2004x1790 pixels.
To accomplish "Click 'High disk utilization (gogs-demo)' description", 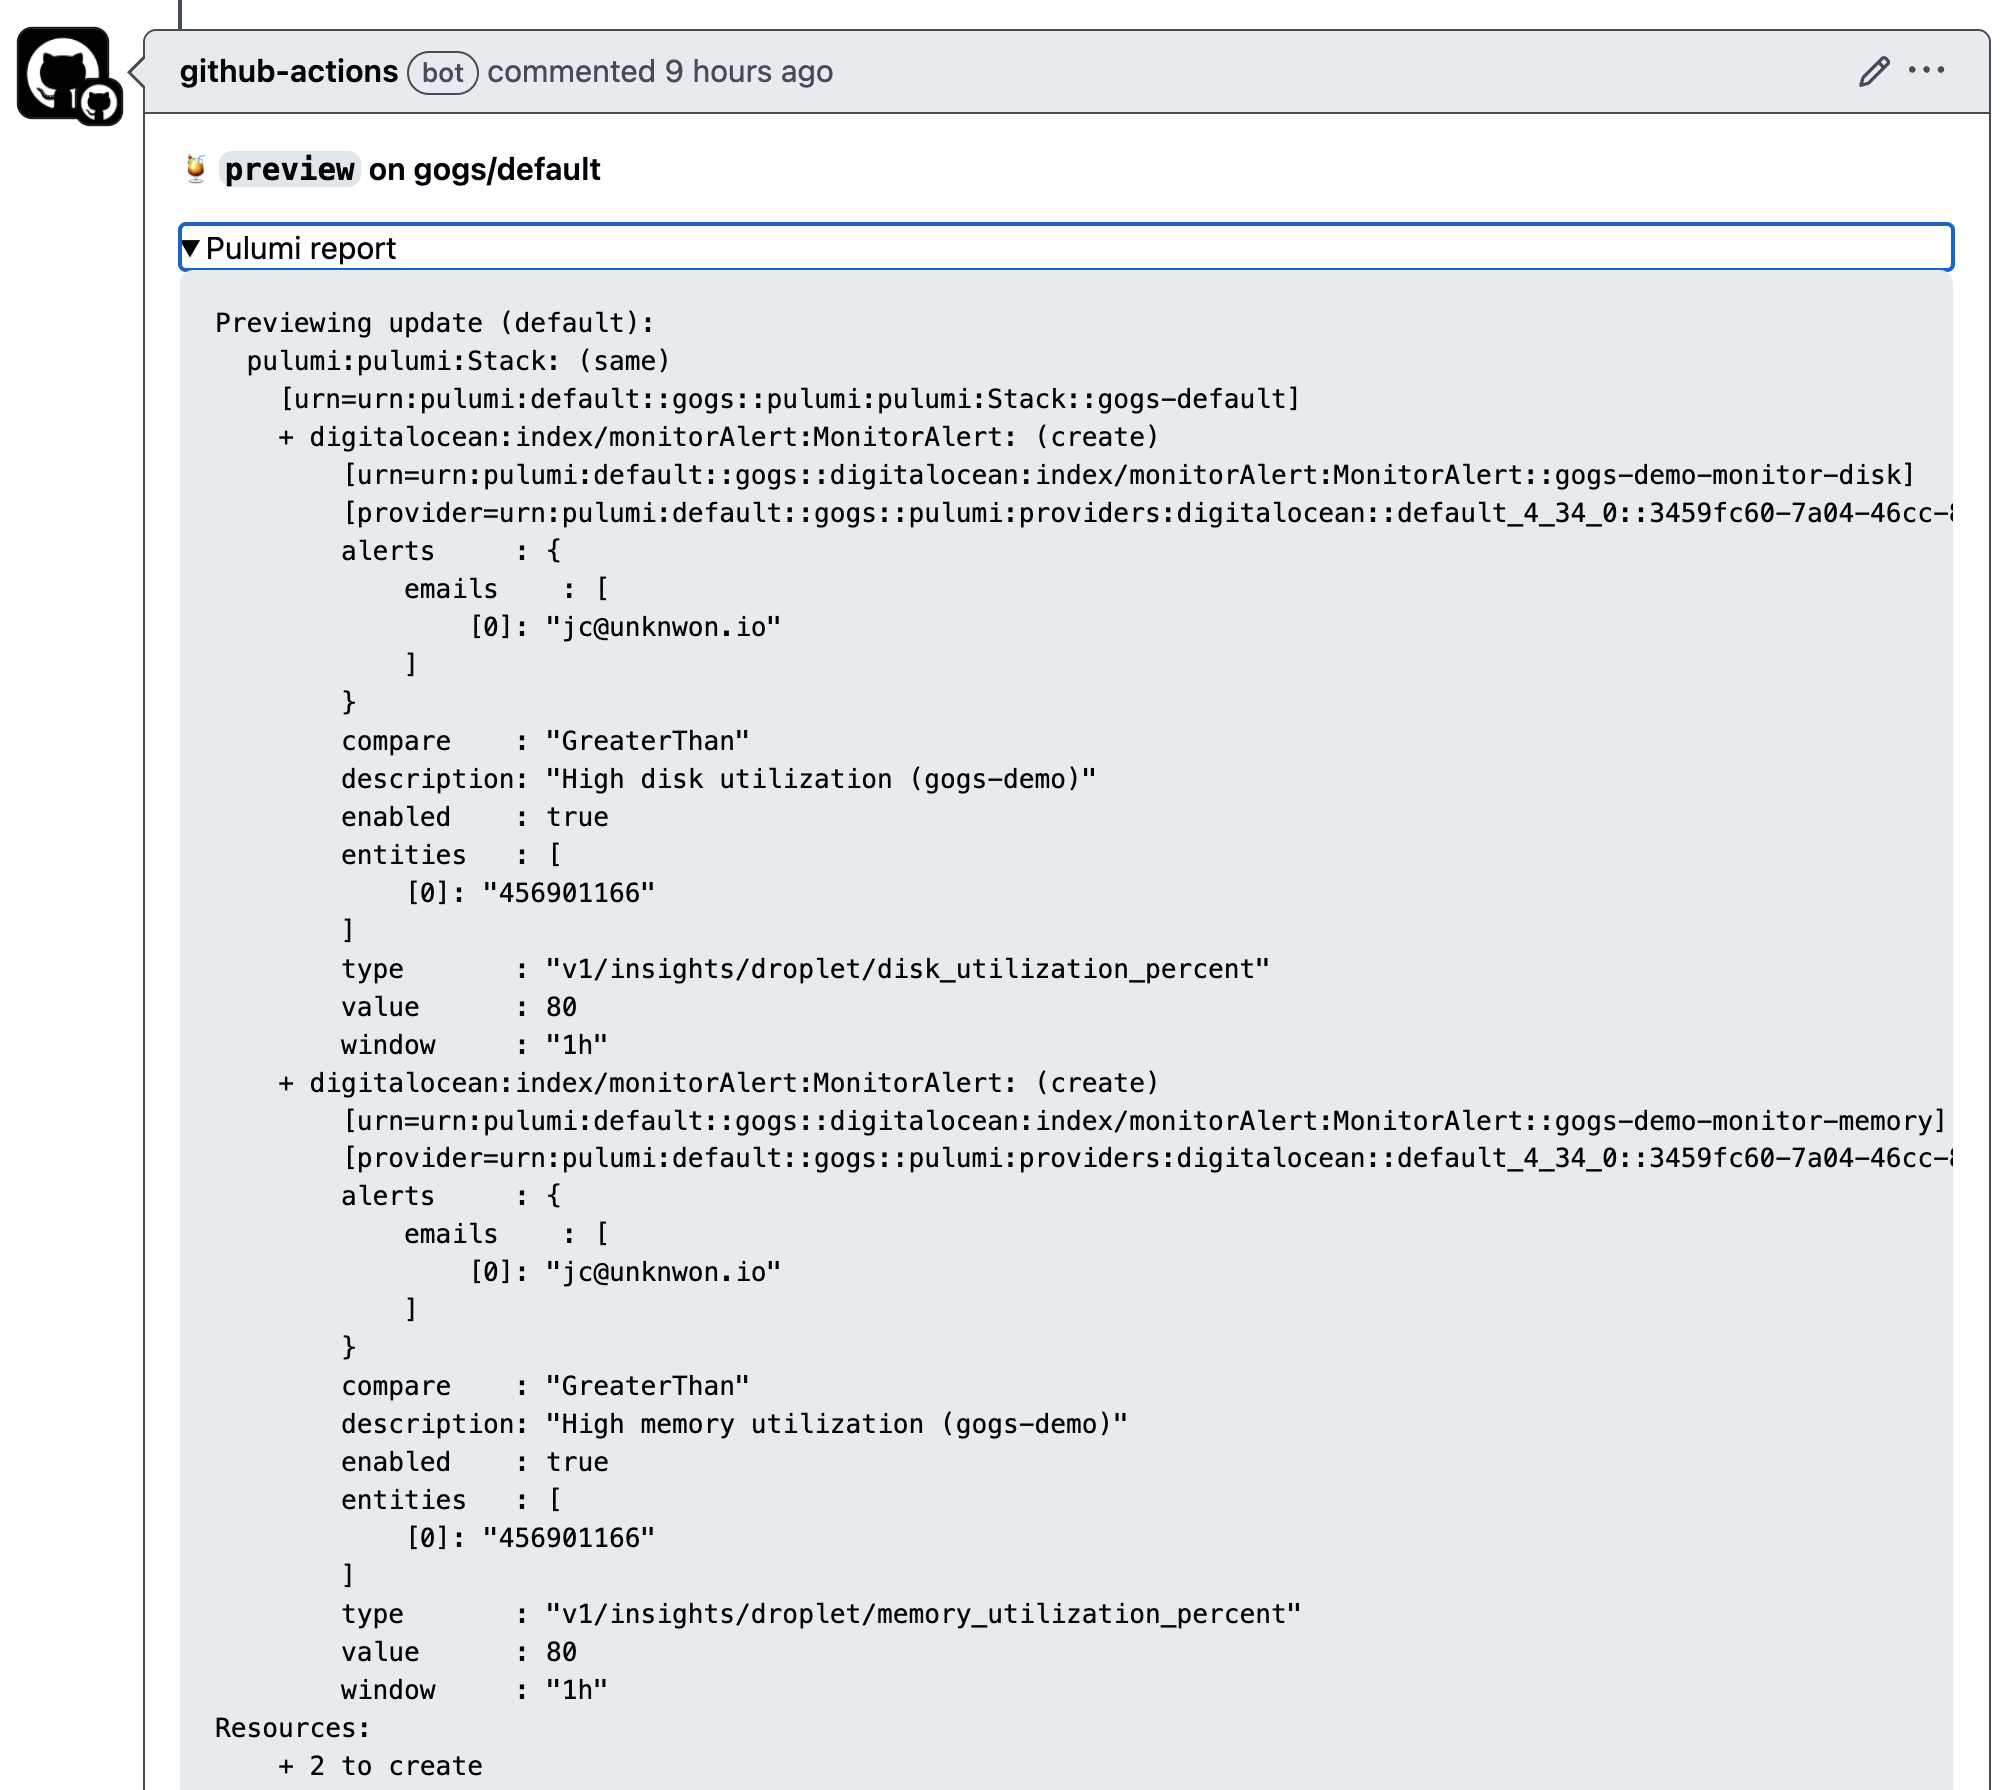I will click(x=821, y=779).
